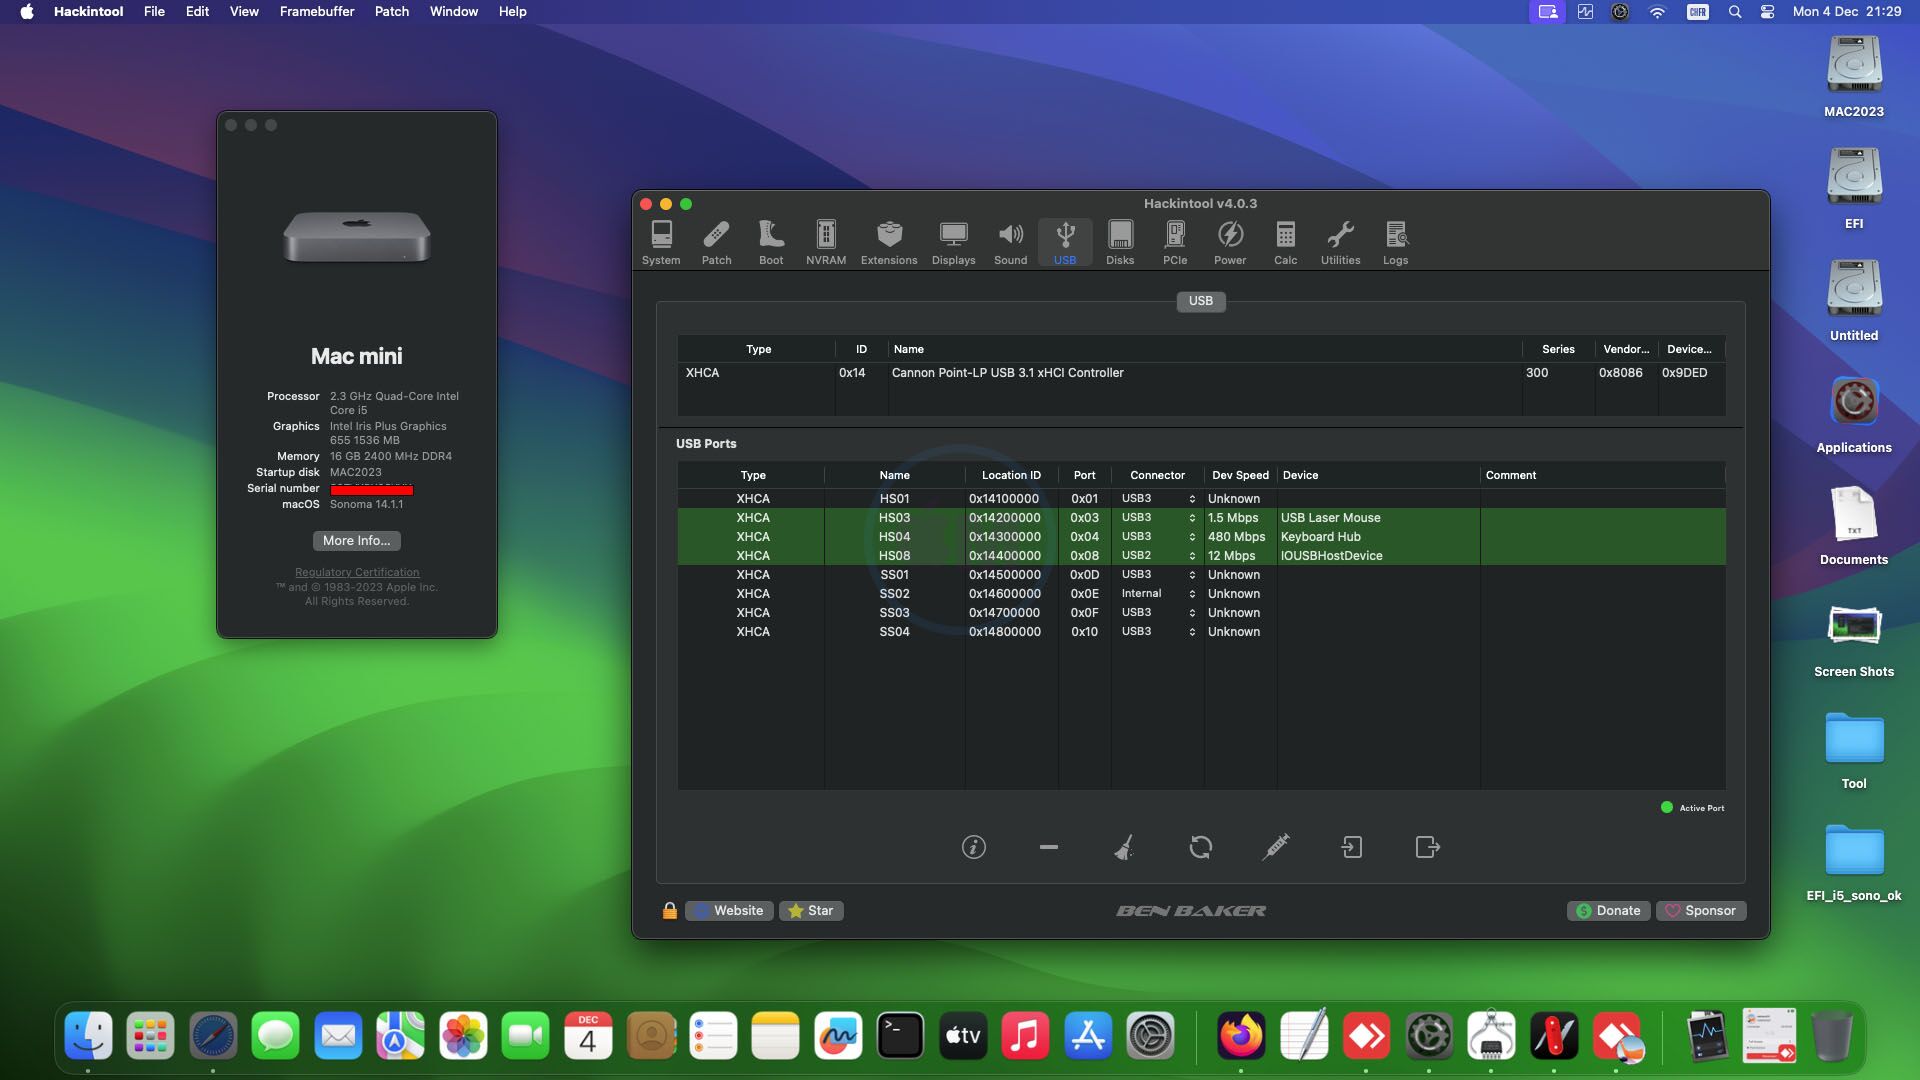Select the EFI drive on desktop
The height and width of the screenshot is (1080, 1920).
1854,190
